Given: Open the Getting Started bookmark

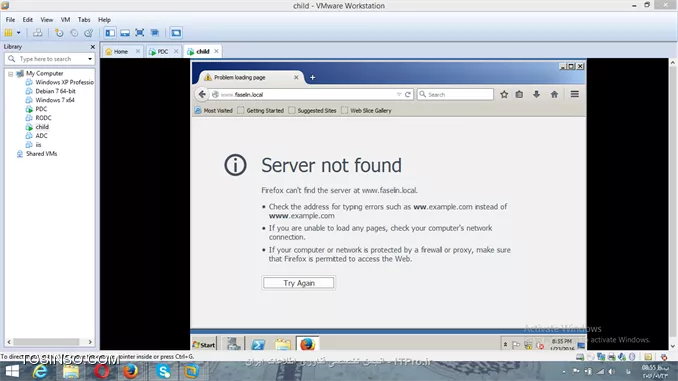Looking at the screenshot, I should point(261,111).
